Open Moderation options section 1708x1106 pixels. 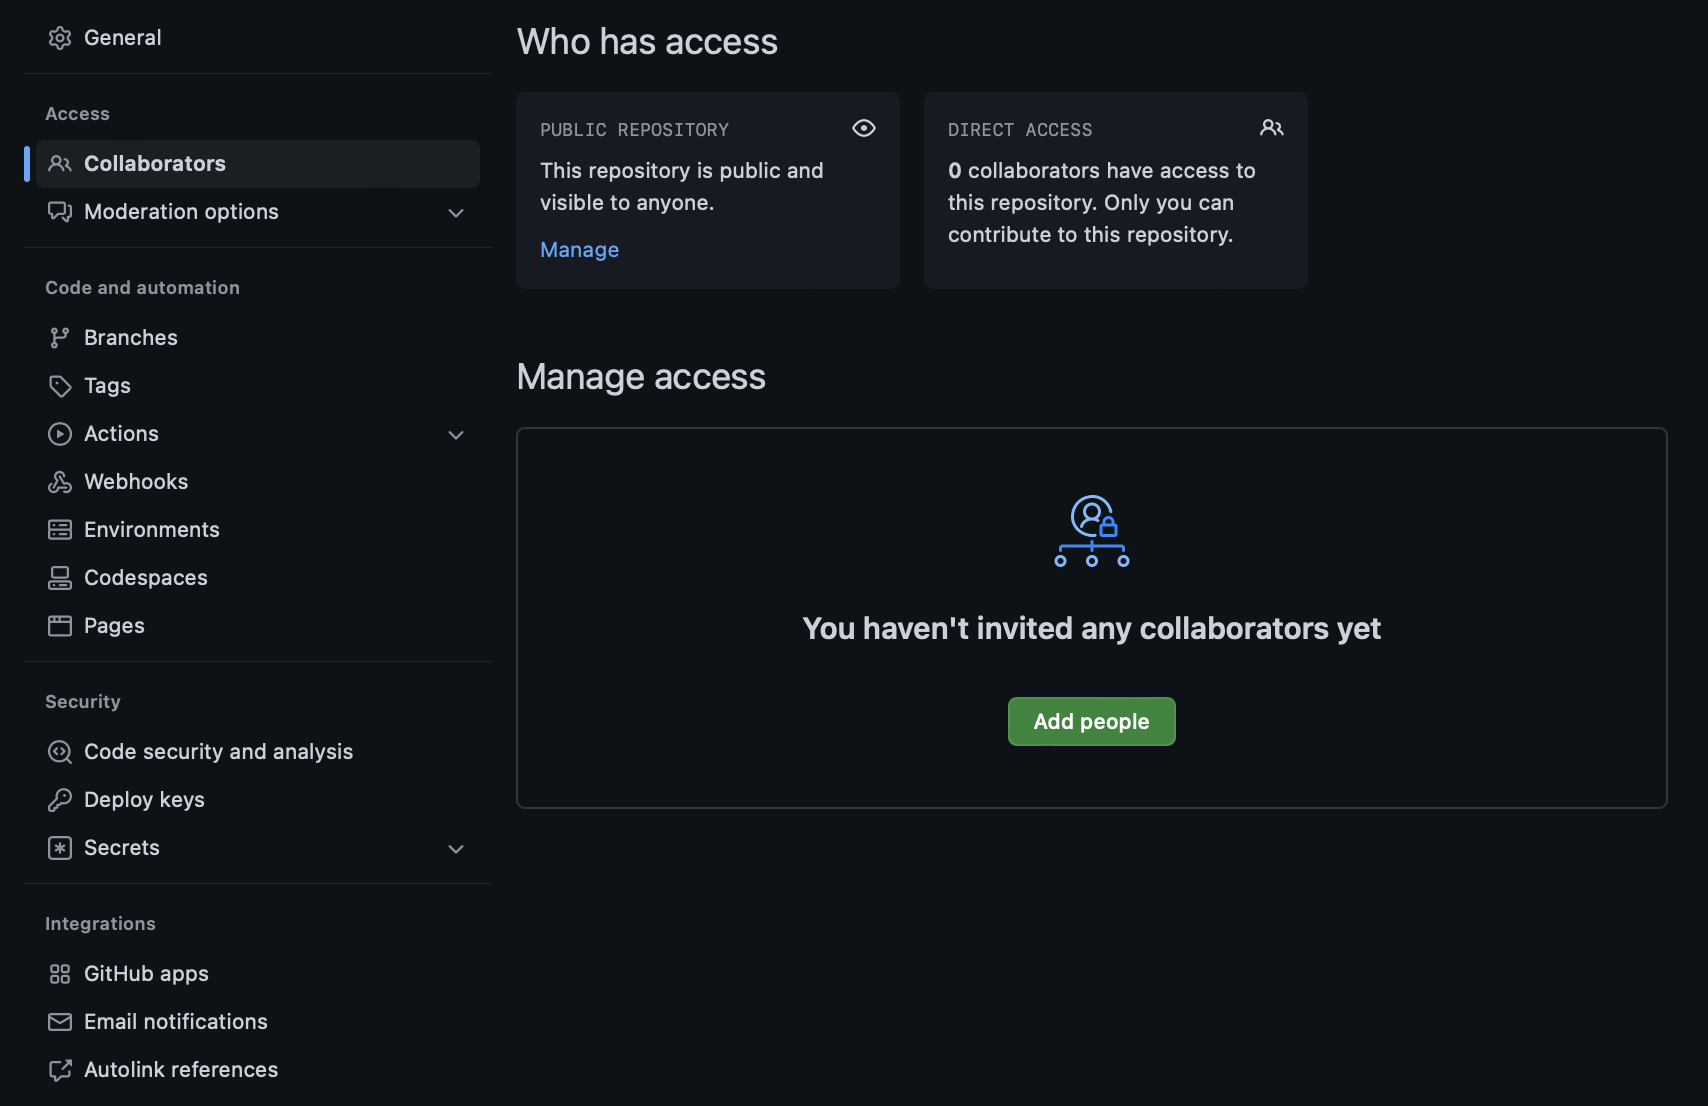(258, 212)
